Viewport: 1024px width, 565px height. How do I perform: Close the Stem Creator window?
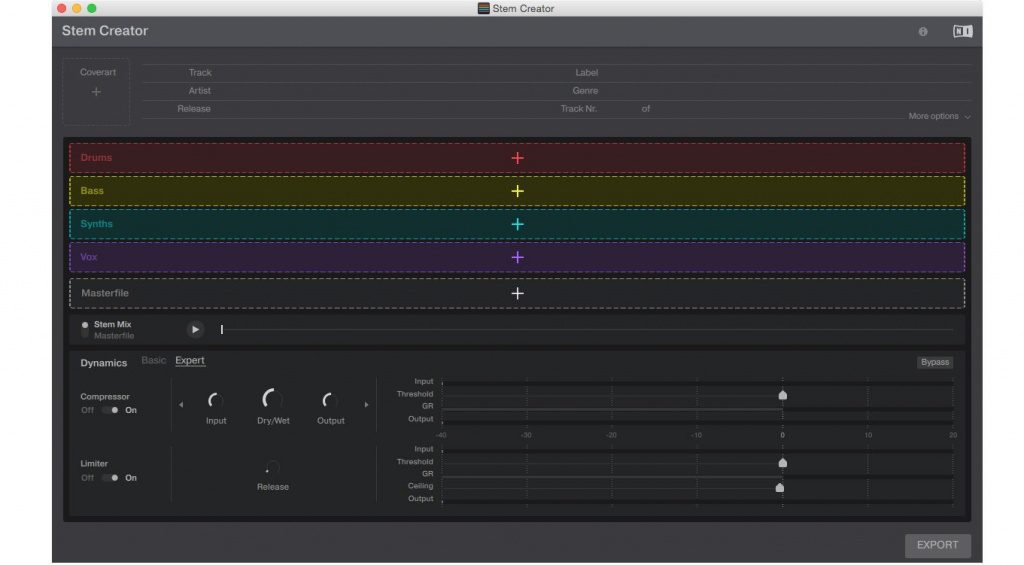[61, 8]
